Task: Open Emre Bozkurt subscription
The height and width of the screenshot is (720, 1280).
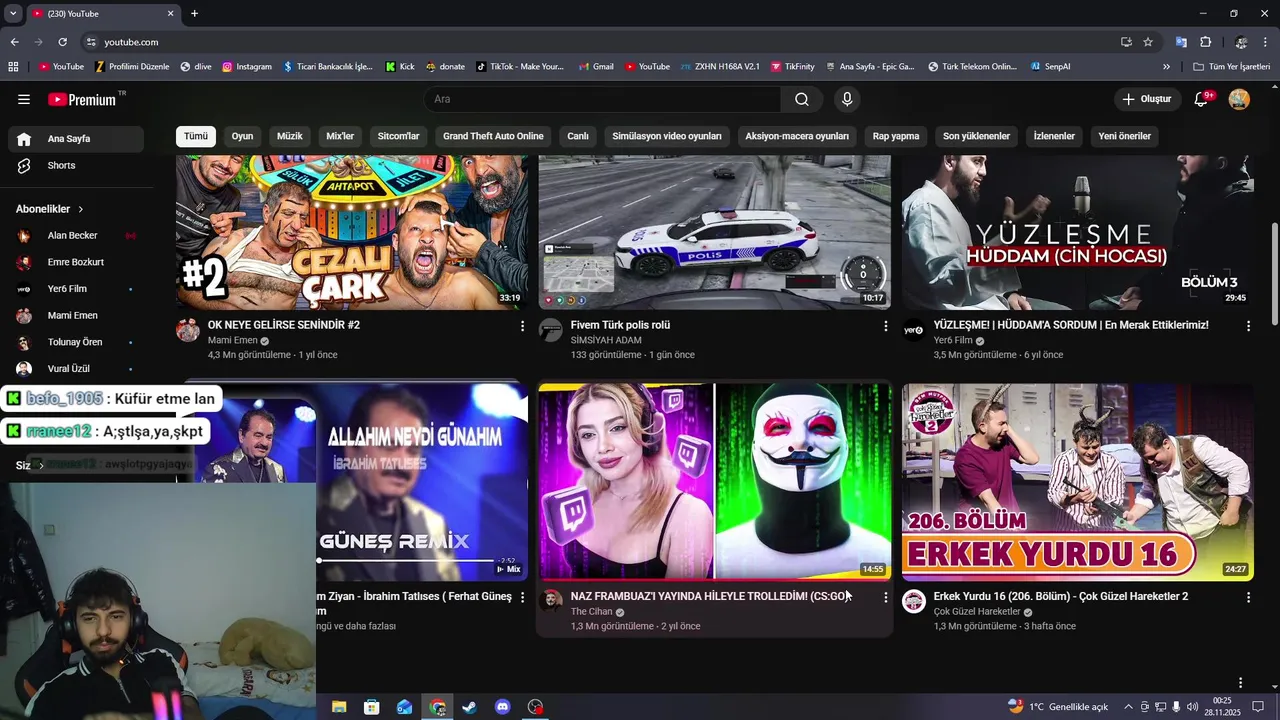Action: [76, 262]
